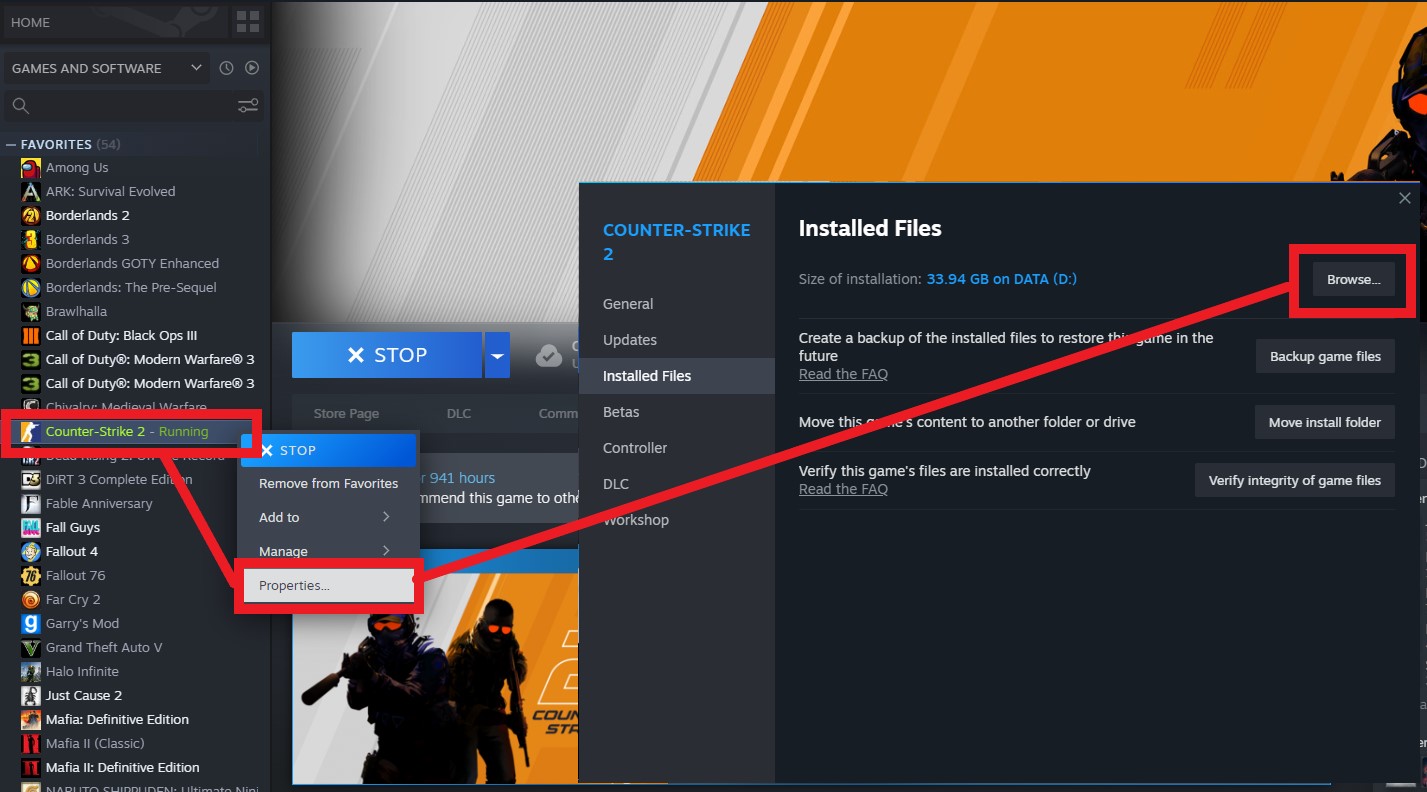1427x792 pixels.
Task: Select the ARK: Survival Evolved icon
Action: point(30,192)
